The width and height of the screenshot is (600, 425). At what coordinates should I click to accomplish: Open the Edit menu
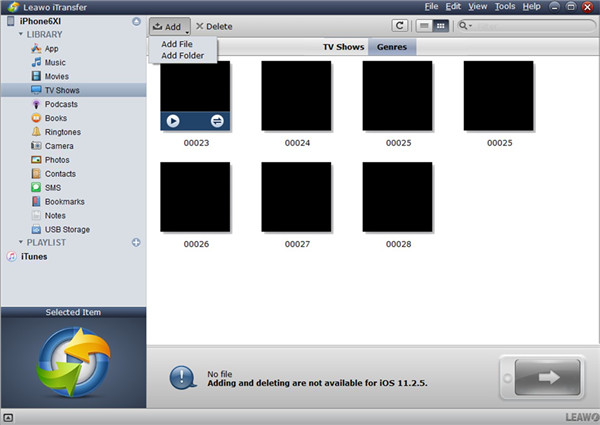point(453,7)
